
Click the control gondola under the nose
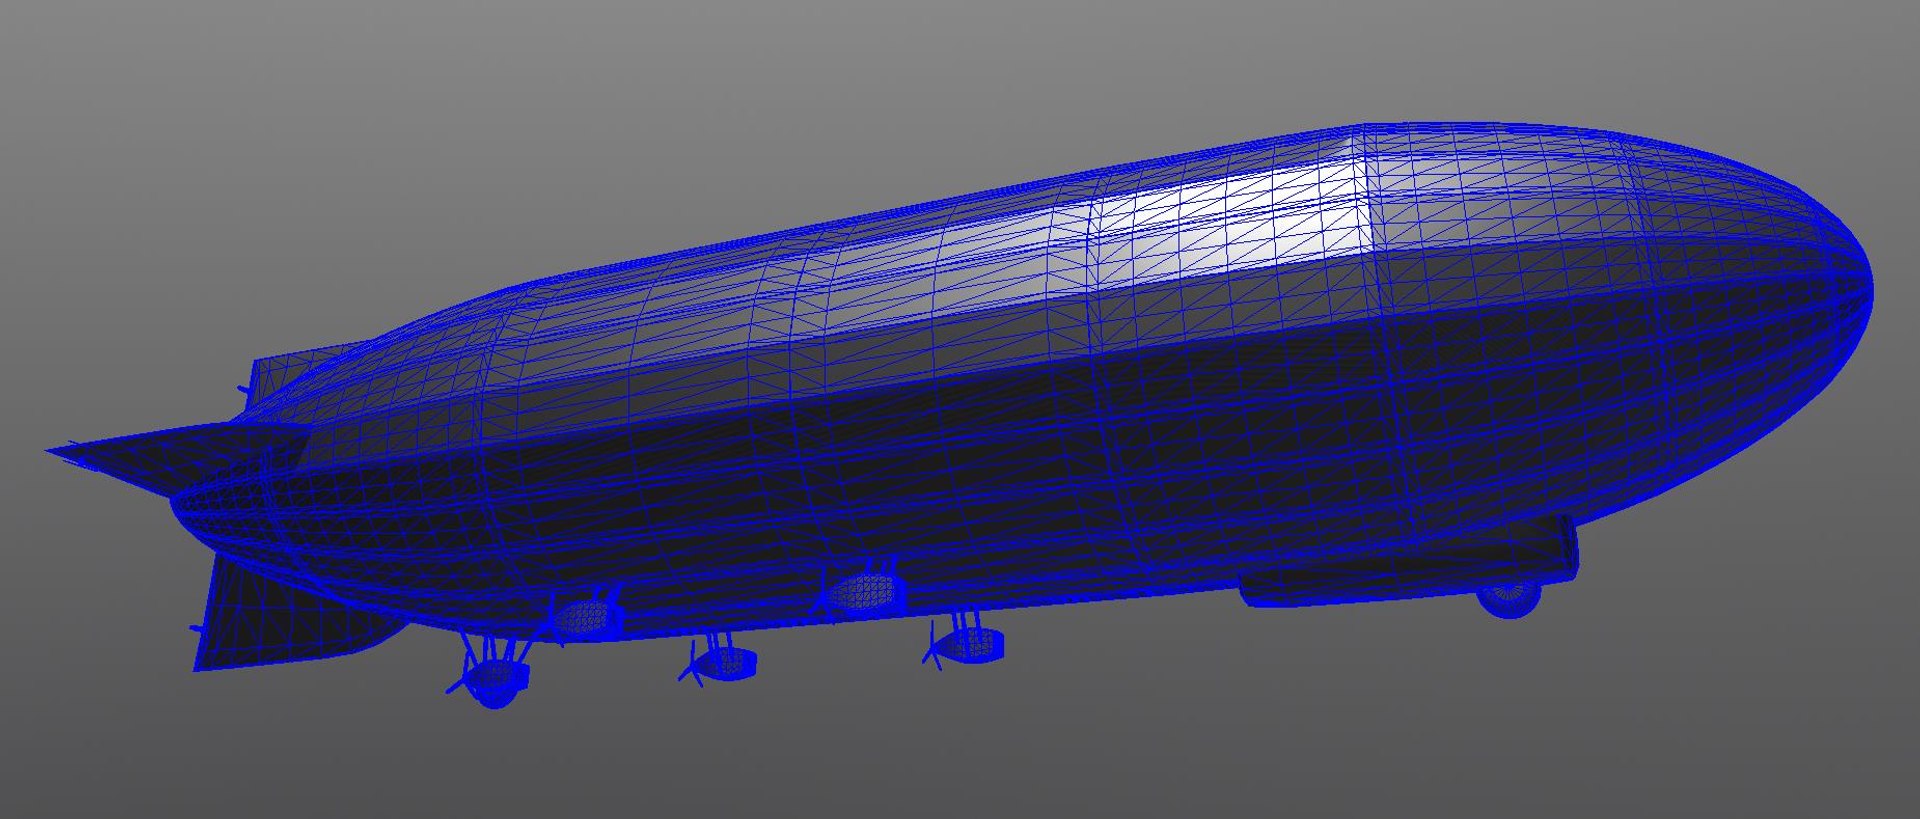coord(1408,565)
